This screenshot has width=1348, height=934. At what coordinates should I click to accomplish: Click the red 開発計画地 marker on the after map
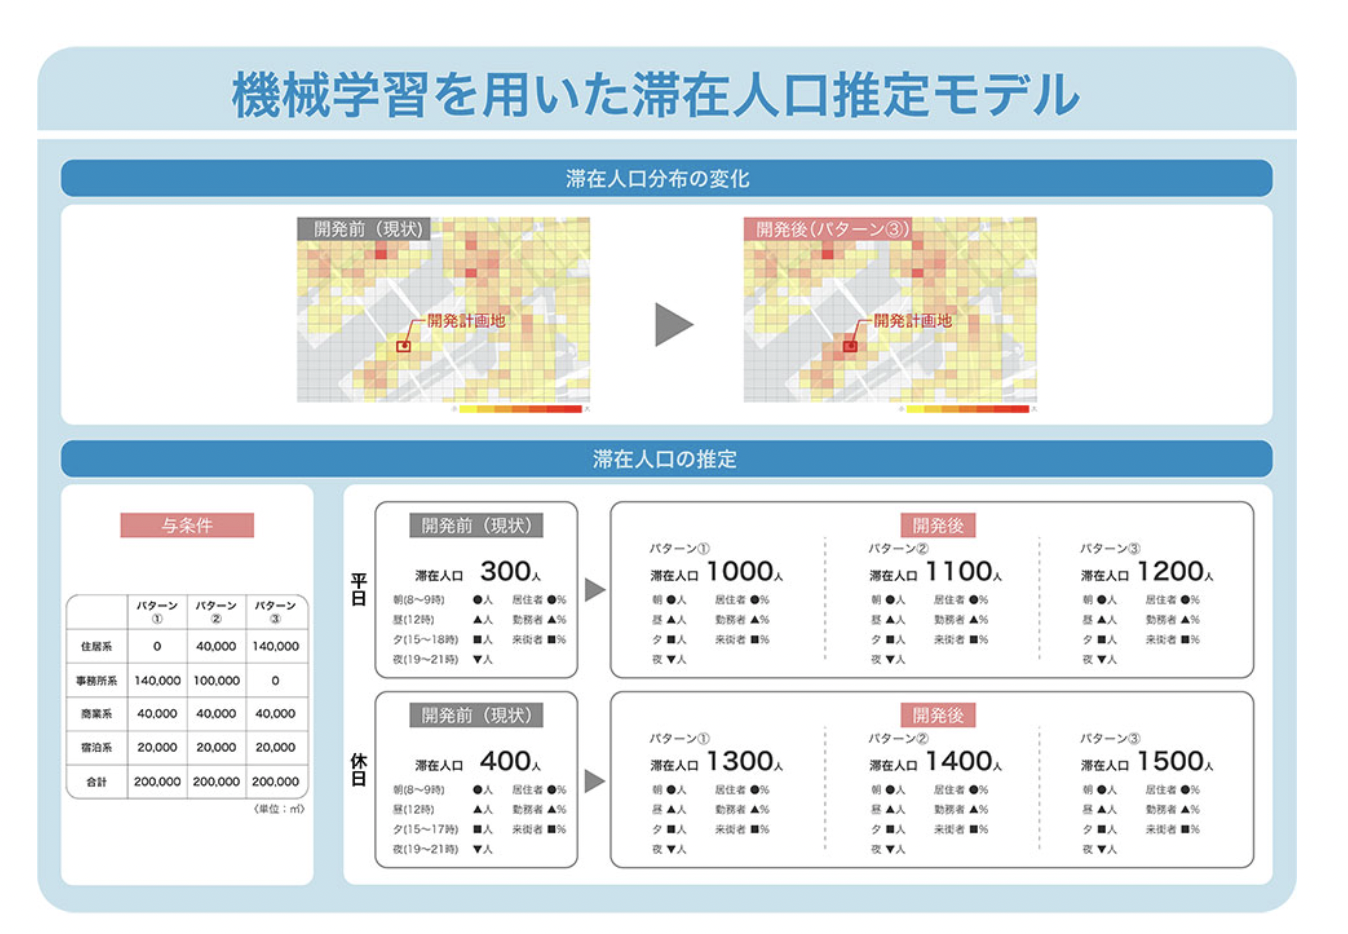(x=850, y=346)
